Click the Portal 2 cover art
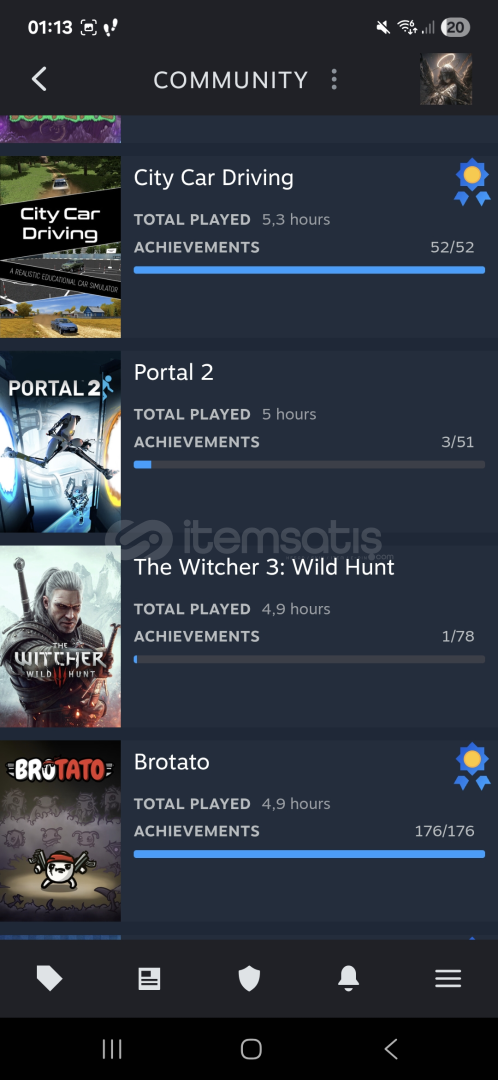Screen dimensions: 498x1080 [61, 442]
